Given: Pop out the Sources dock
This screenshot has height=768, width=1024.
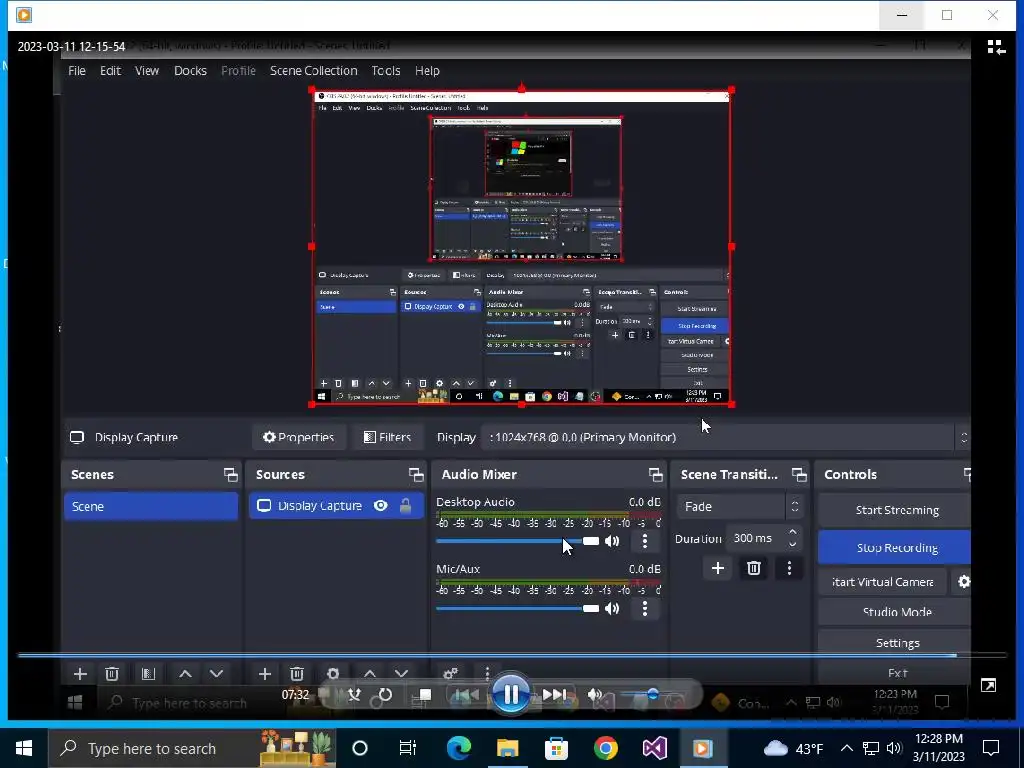Looking at the screenshot, I should pos(416,475).
